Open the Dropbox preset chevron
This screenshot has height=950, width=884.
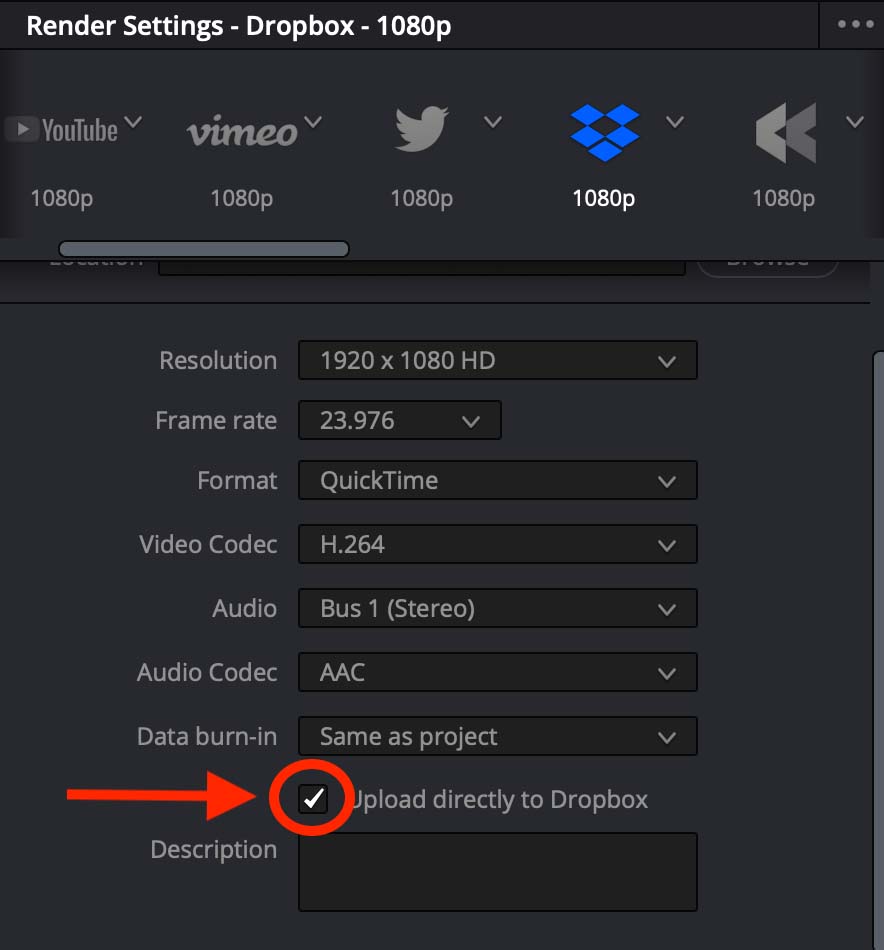click(x=675, y=122)
